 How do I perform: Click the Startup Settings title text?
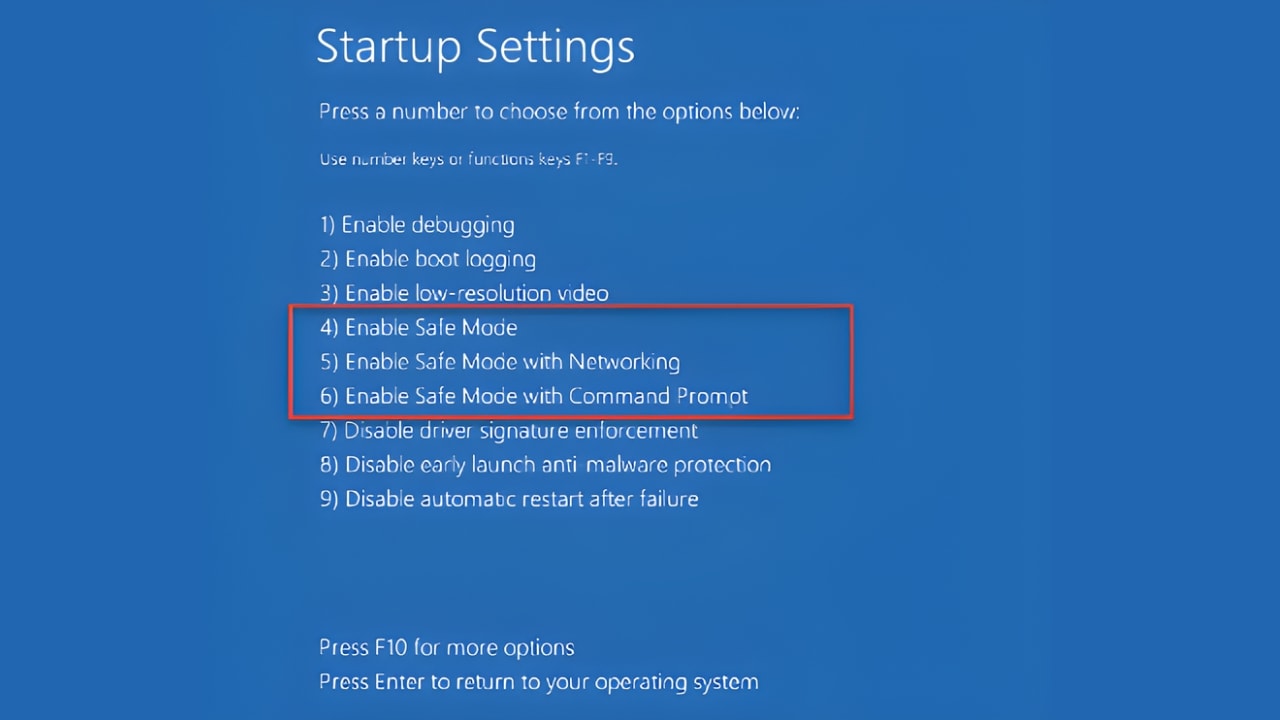475,46
